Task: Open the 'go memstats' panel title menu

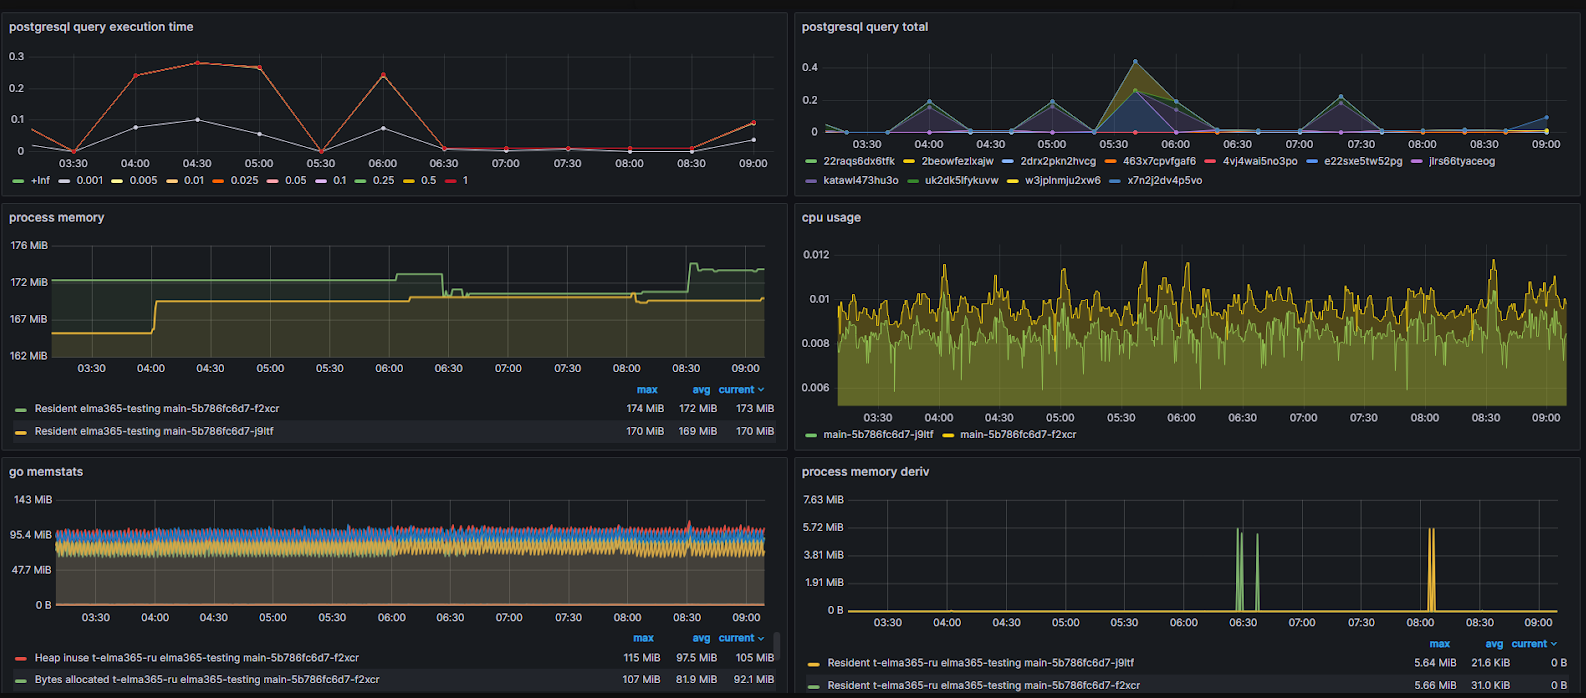Action: click(46, 471)
